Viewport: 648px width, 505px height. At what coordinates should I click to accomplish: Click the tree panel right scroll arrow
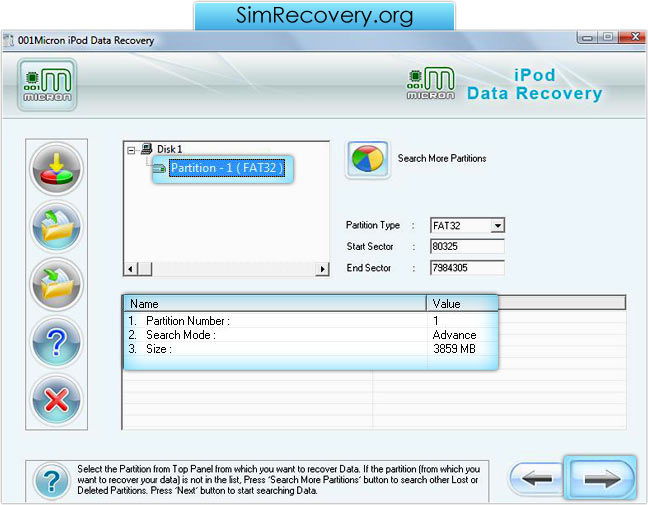pyautogui.click(x=322, y=269)
